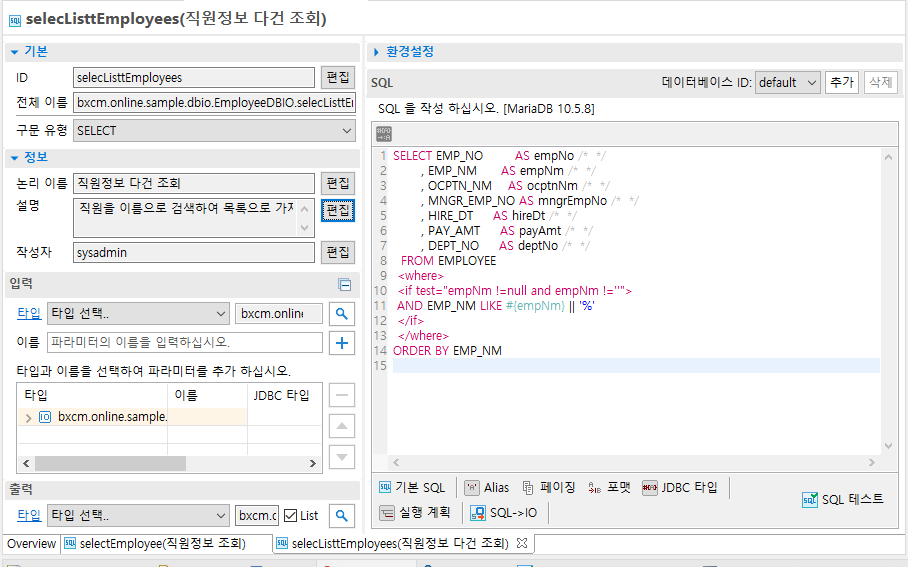
Task: Switch to selectEmployee(직원정보 조회) tab
Action: click(x=163, y=544)
